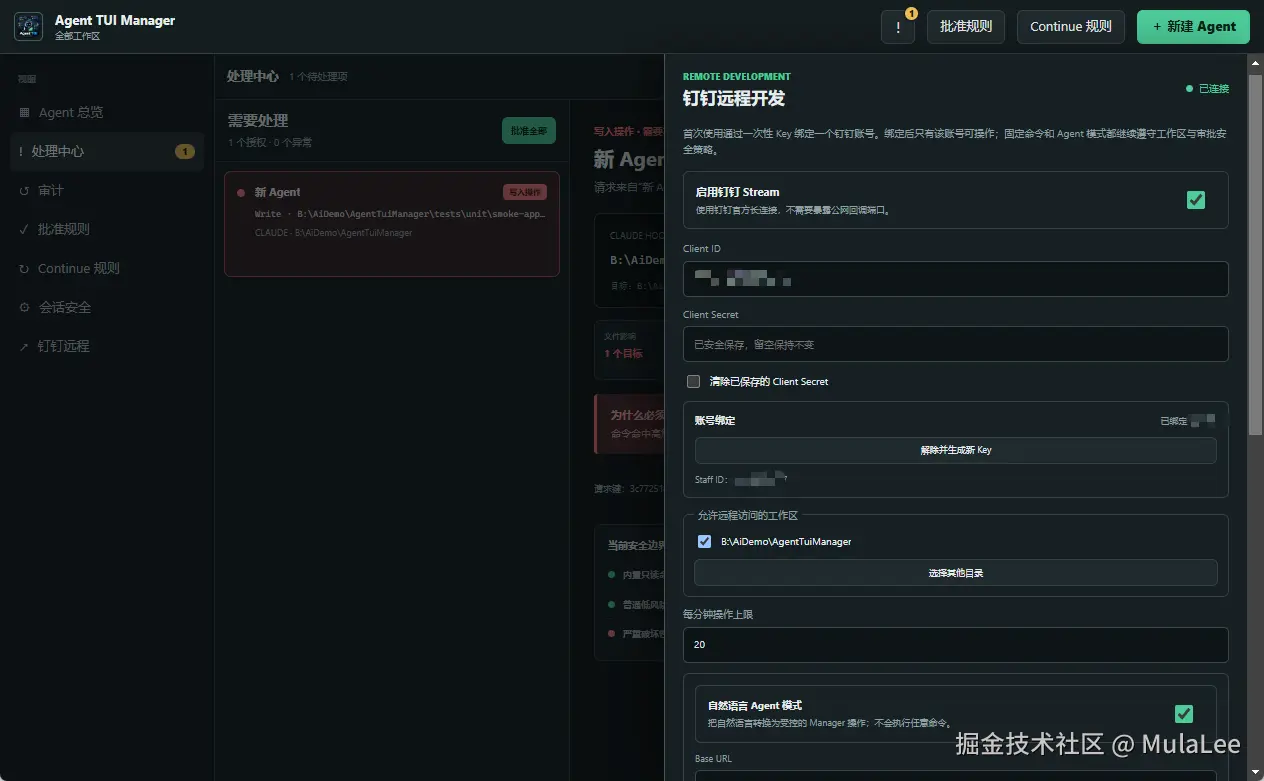Viewport: 1264px width, 781px height.
Task: Click the 1 个目标 value in the background panel
Action: pyautogui.click(x=624, y=353)
